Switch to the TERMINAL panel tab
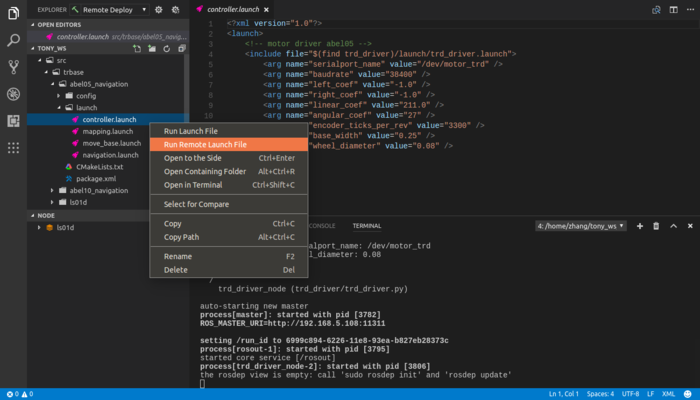This screenshot has width=700, height=400. (x=367, y=226)
